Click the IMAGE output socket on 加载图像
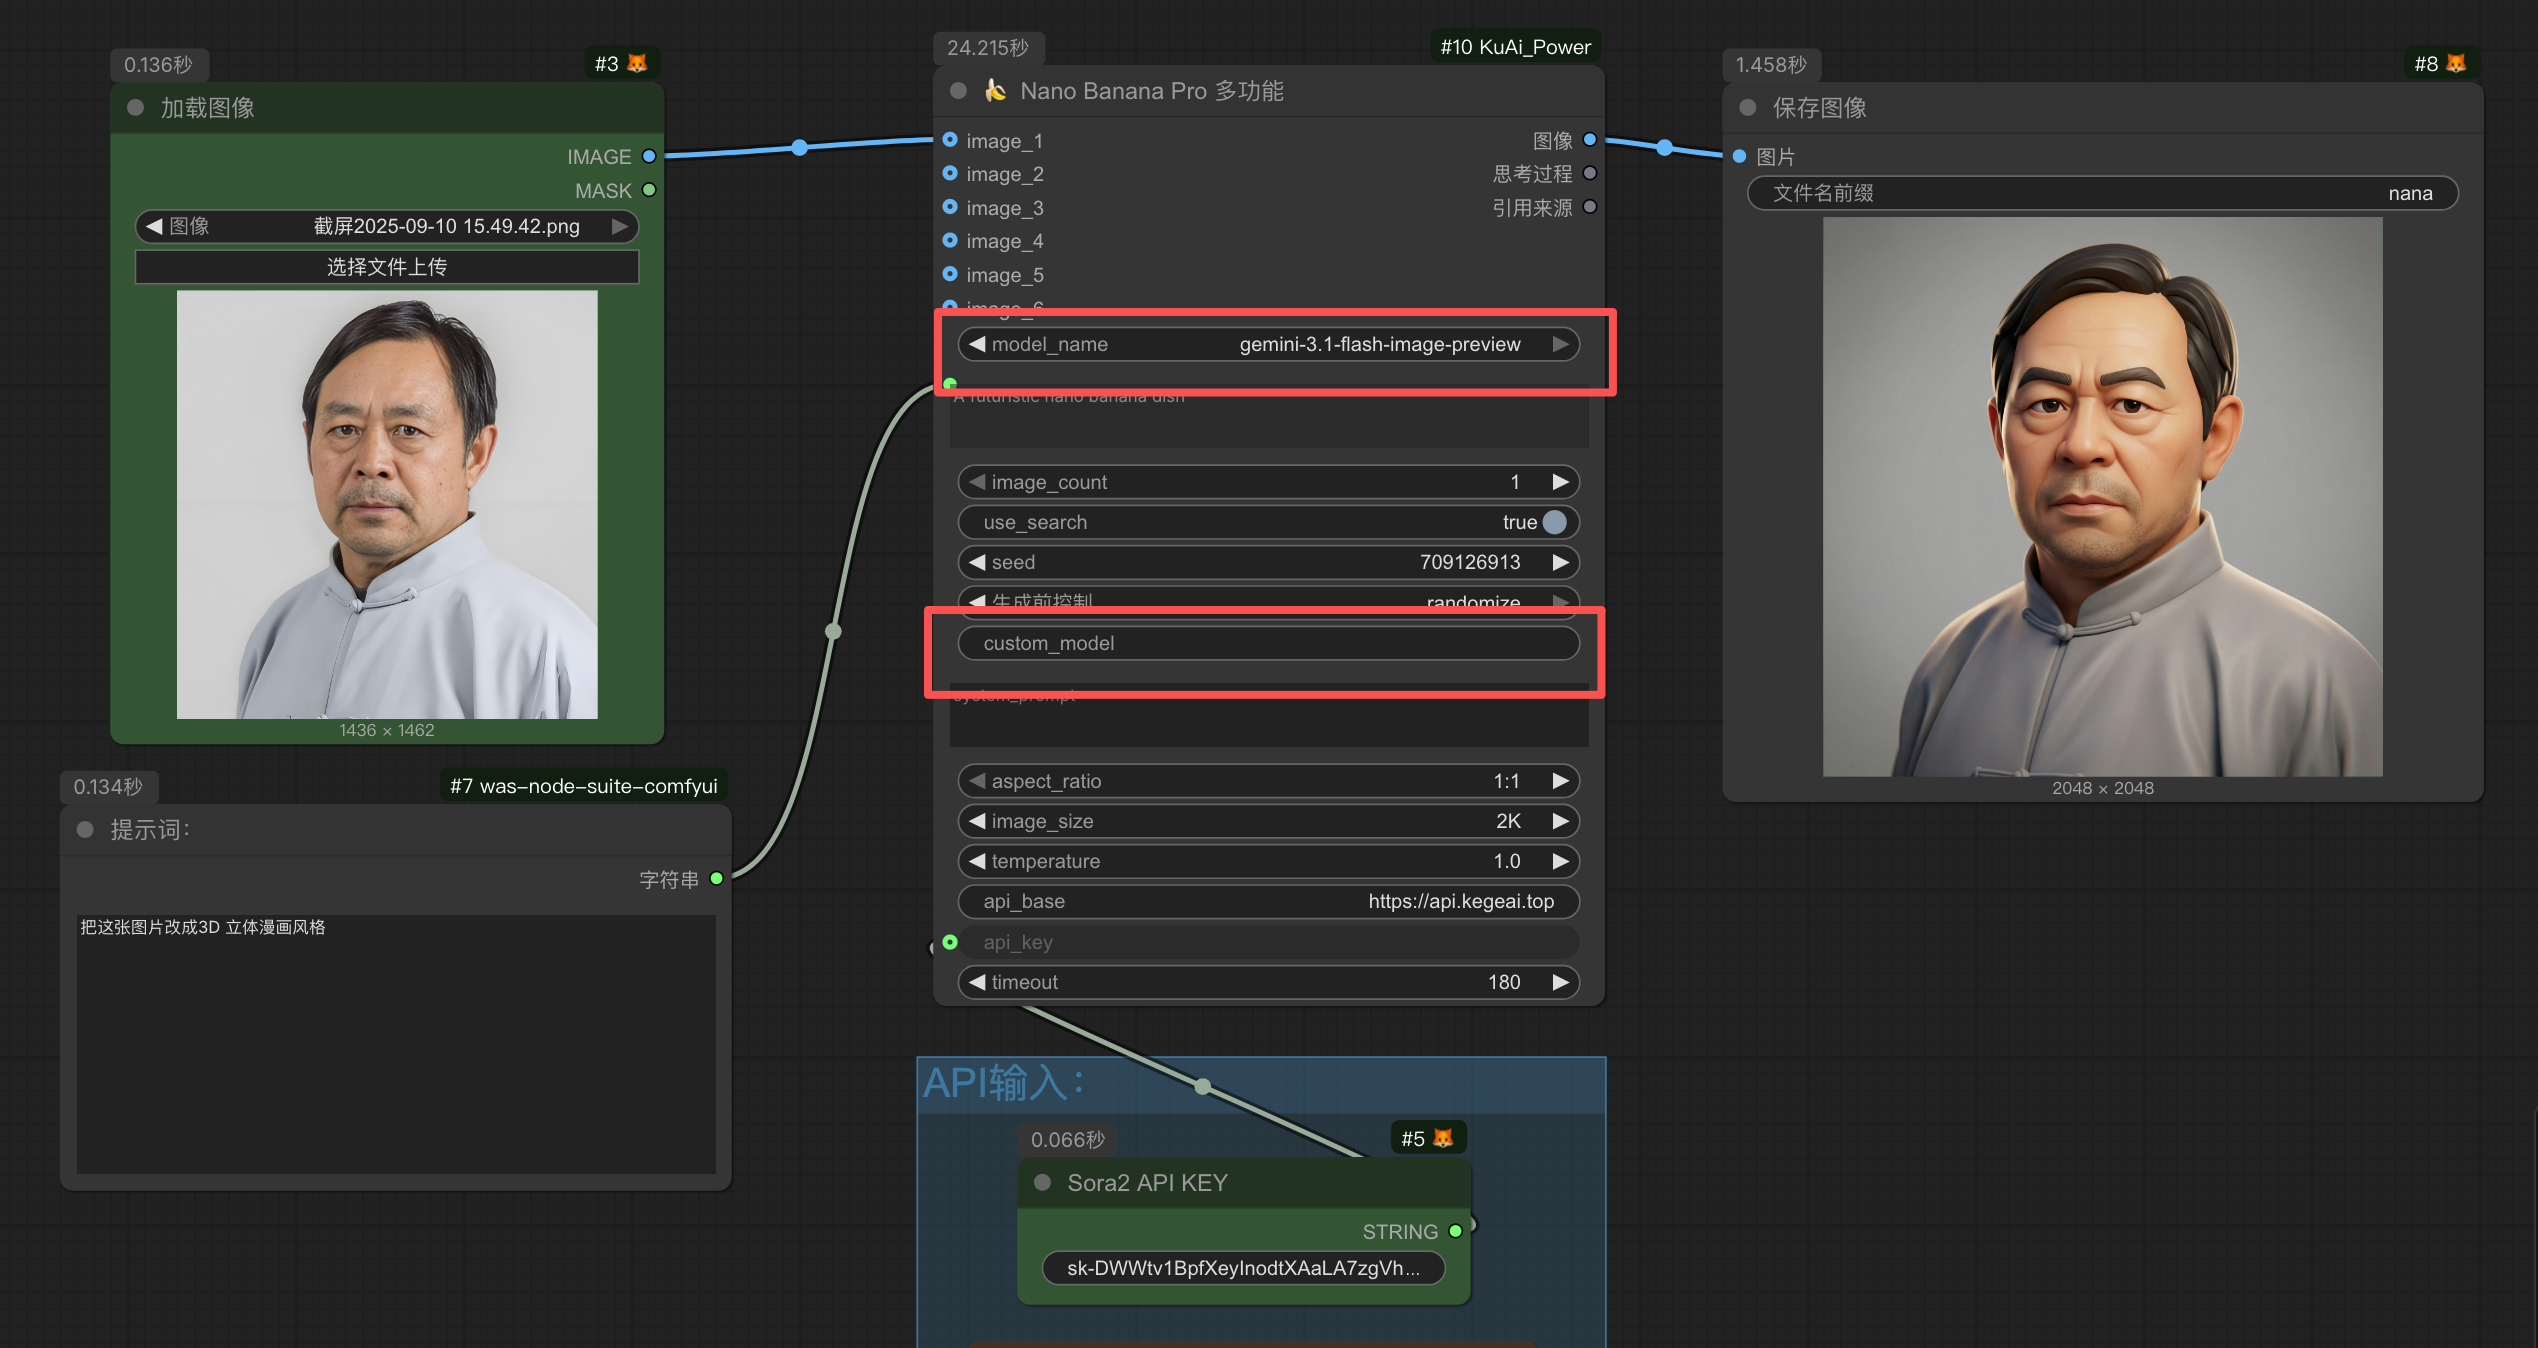The width and height of the screenshot is (2538, 1348). (649, 157)
